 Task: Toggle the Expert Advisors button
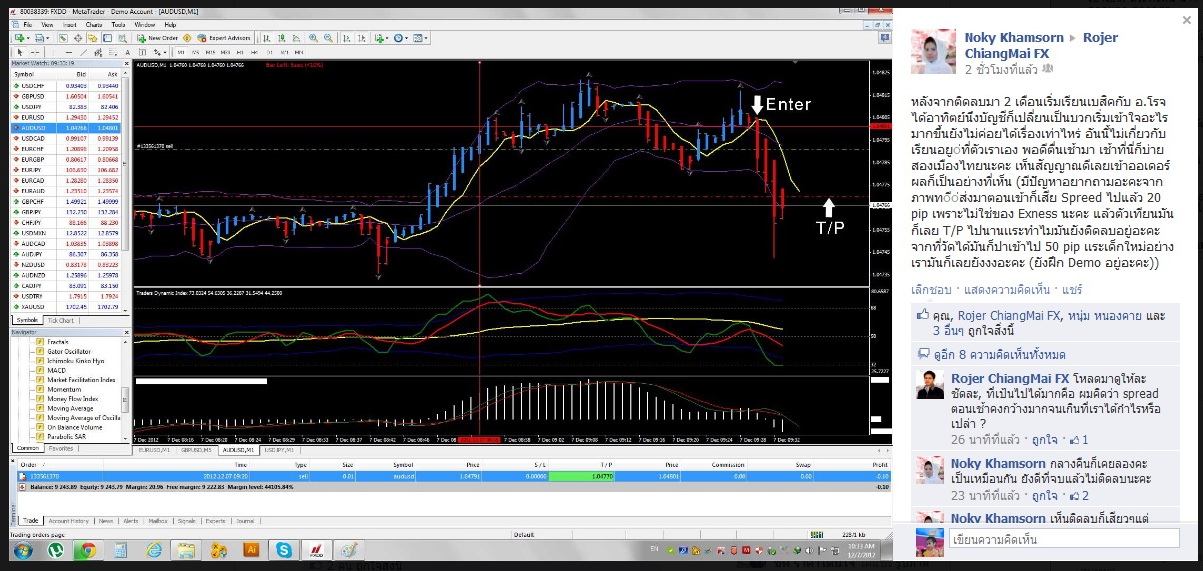click(x=223, y=38)
